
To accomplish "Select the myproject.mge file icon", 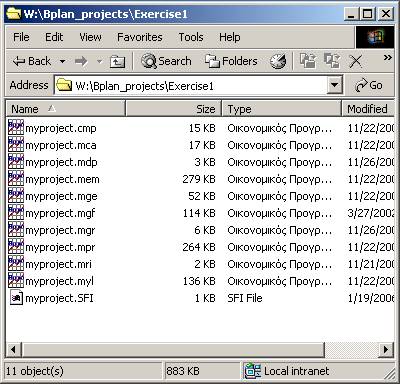I will click(x=16, y=195).
